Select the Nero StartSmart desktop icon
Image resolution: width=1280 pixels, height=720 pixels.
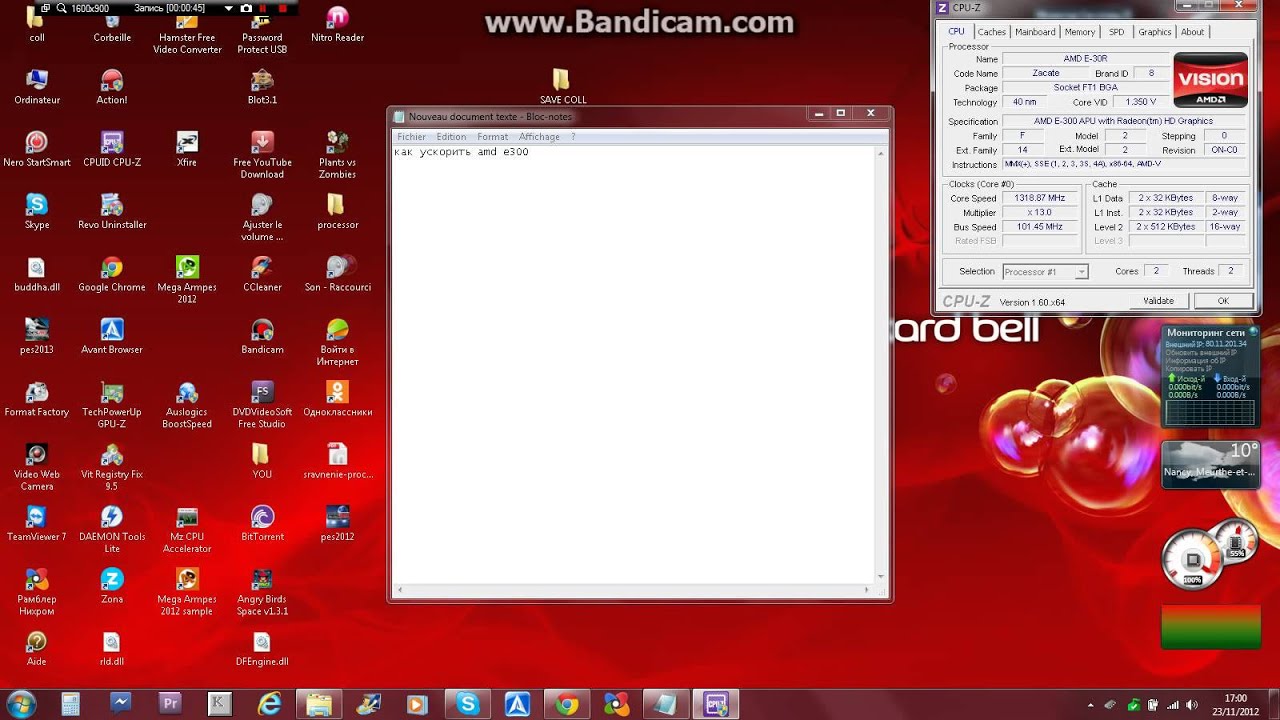point(37,148)
